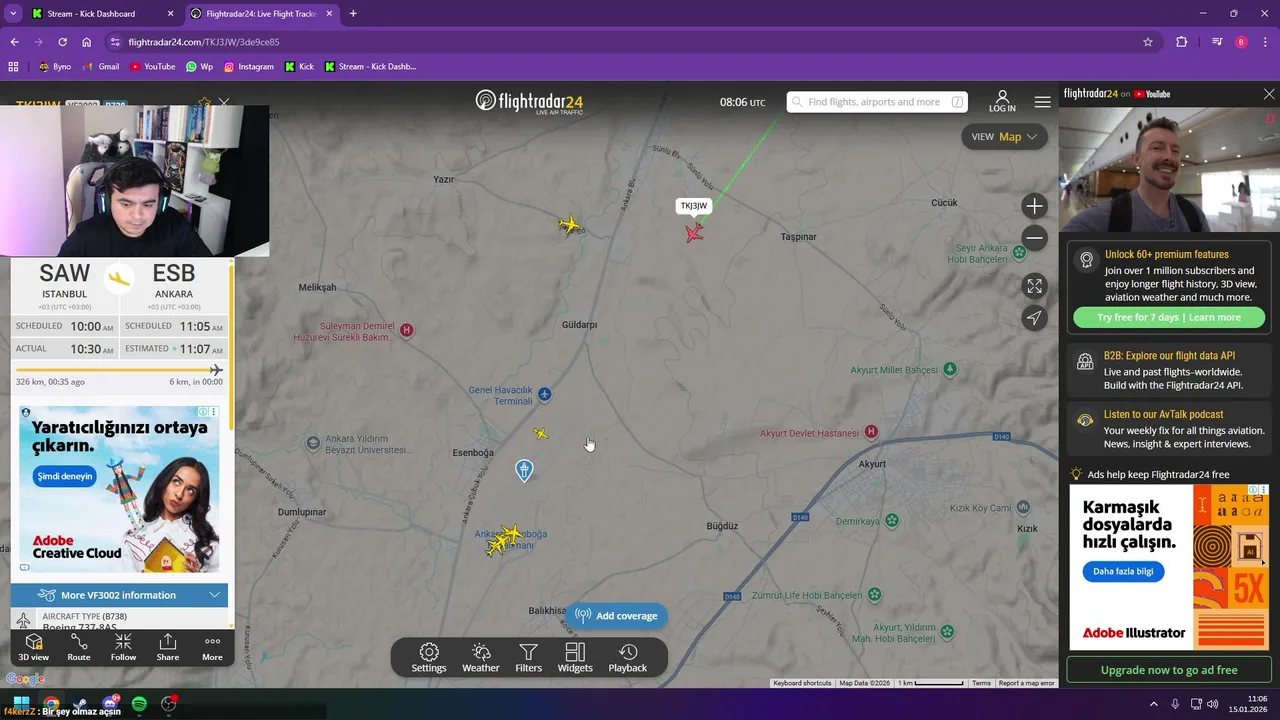The height and width of the screenshot is (720, 1280).
Task: Share this flight
Action: (x=168, y=647)
